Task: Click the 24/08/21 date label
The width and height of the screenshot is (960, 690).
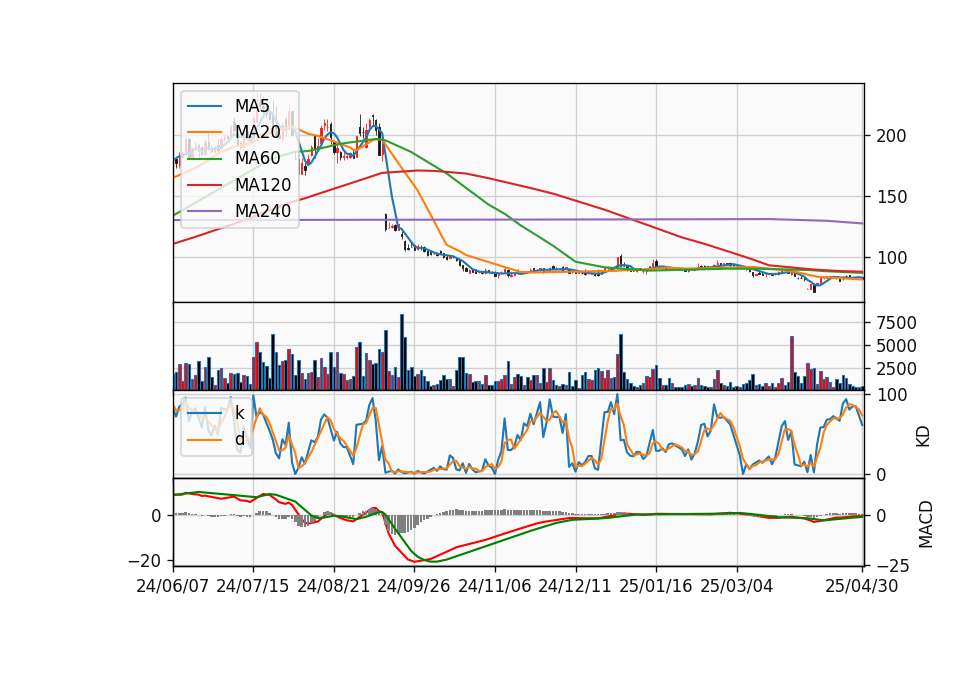Action: tap(334, 586)
